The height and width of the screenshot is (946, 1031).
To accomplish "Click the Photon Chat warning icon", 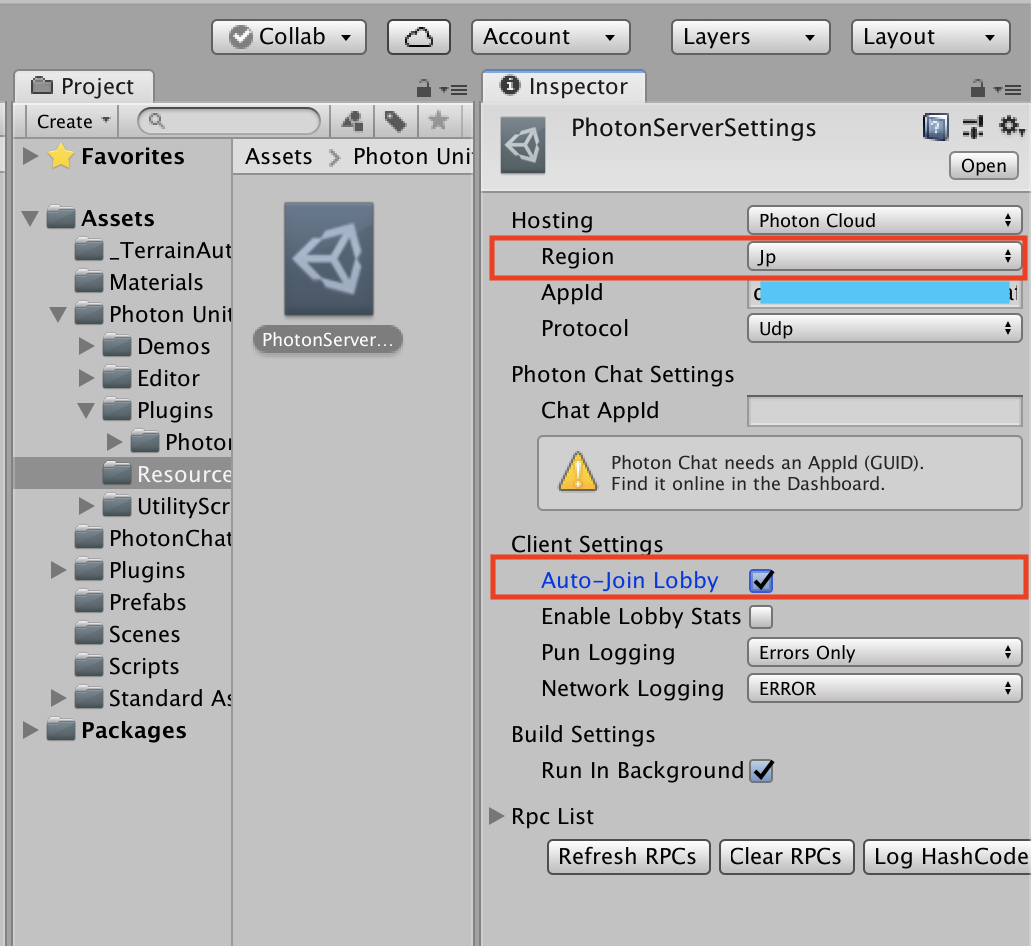I will click(577, 472).
